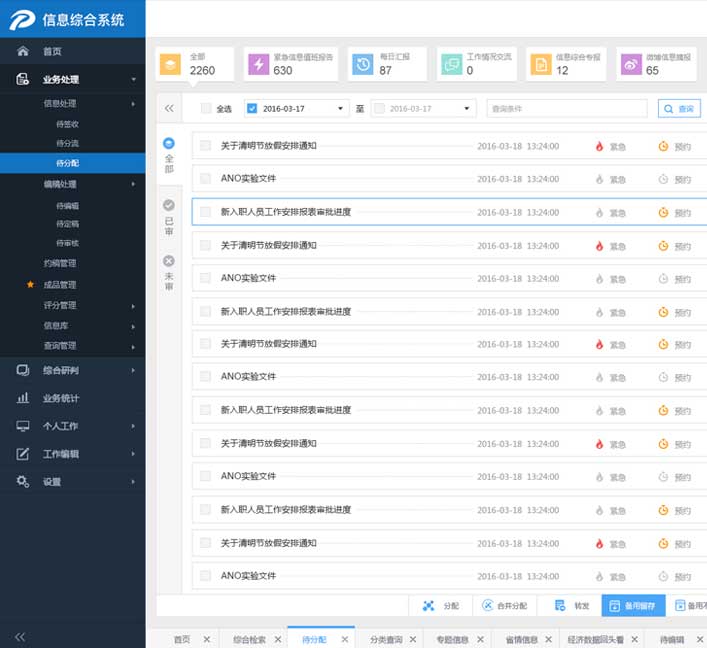Image resolution: width=707 pixels, height=648 pixels.
Task: Tick the checkbox of the bottommost ANO实验文件 row
Action: [205, 575]
